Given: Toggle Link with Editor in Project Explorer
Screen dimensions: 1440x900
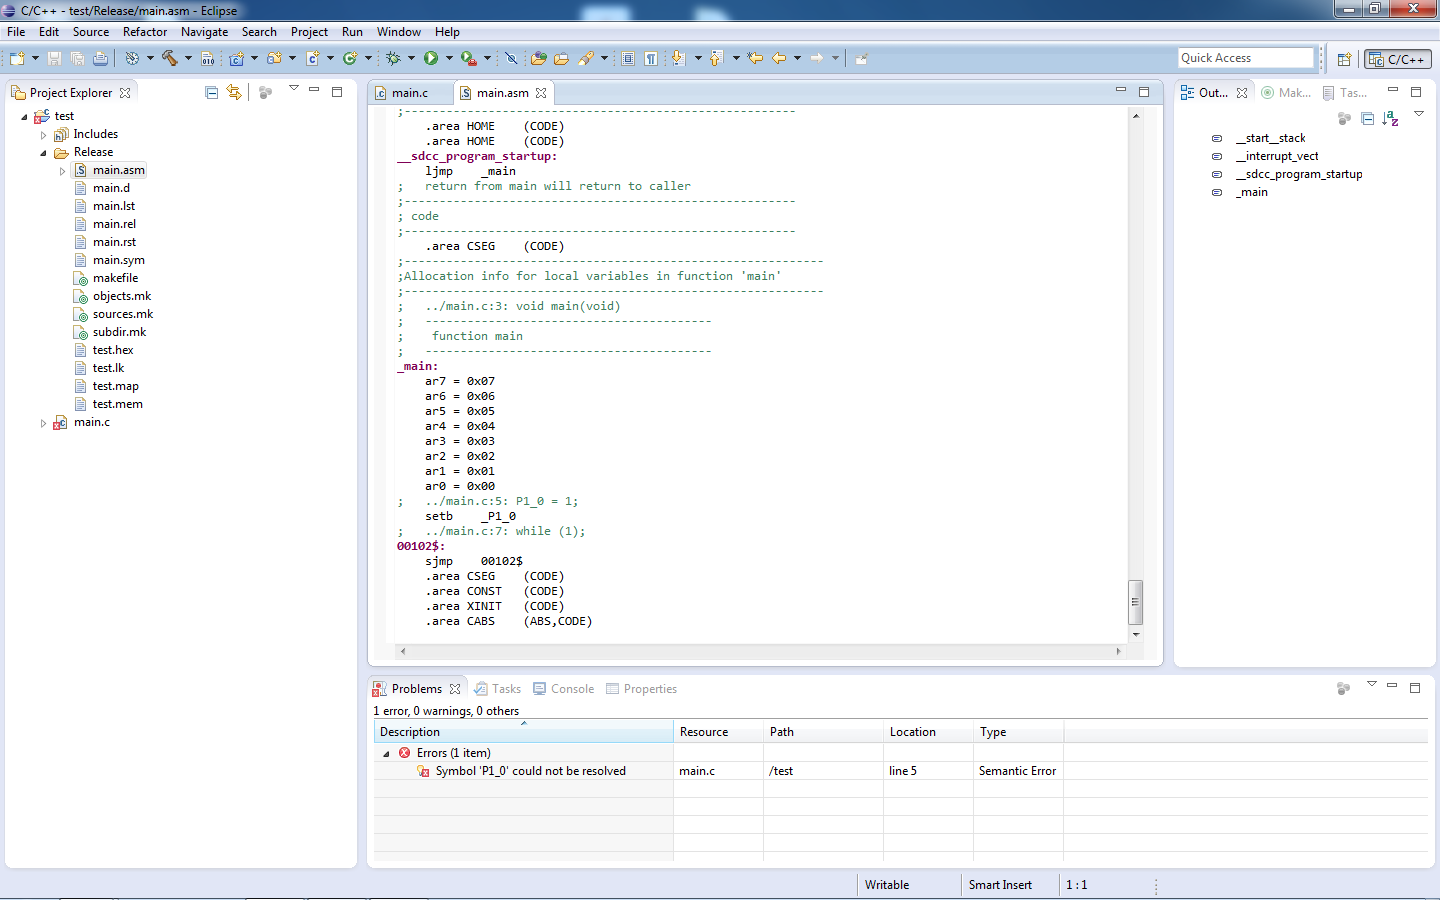Looking at the screenshot, I should tap(234, 93).
